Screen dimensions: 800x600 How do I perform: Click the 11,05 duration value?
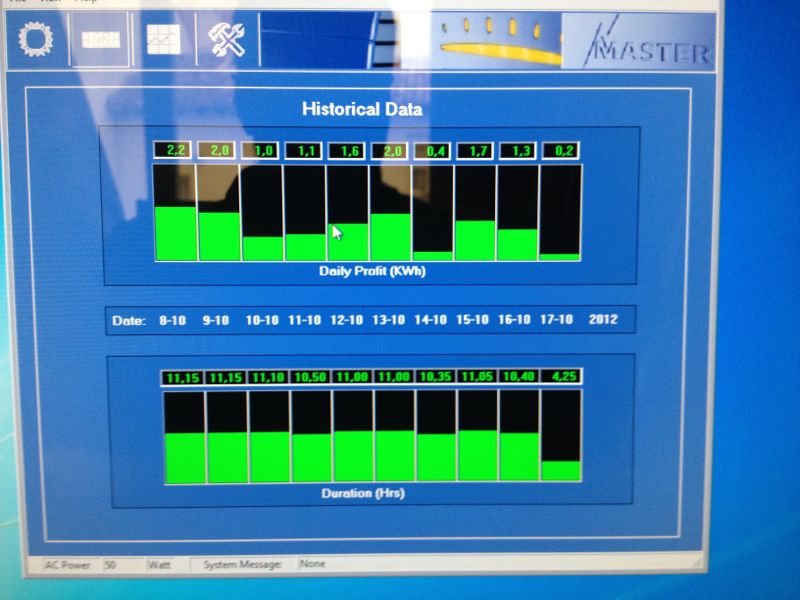click(x=477, y=377)
